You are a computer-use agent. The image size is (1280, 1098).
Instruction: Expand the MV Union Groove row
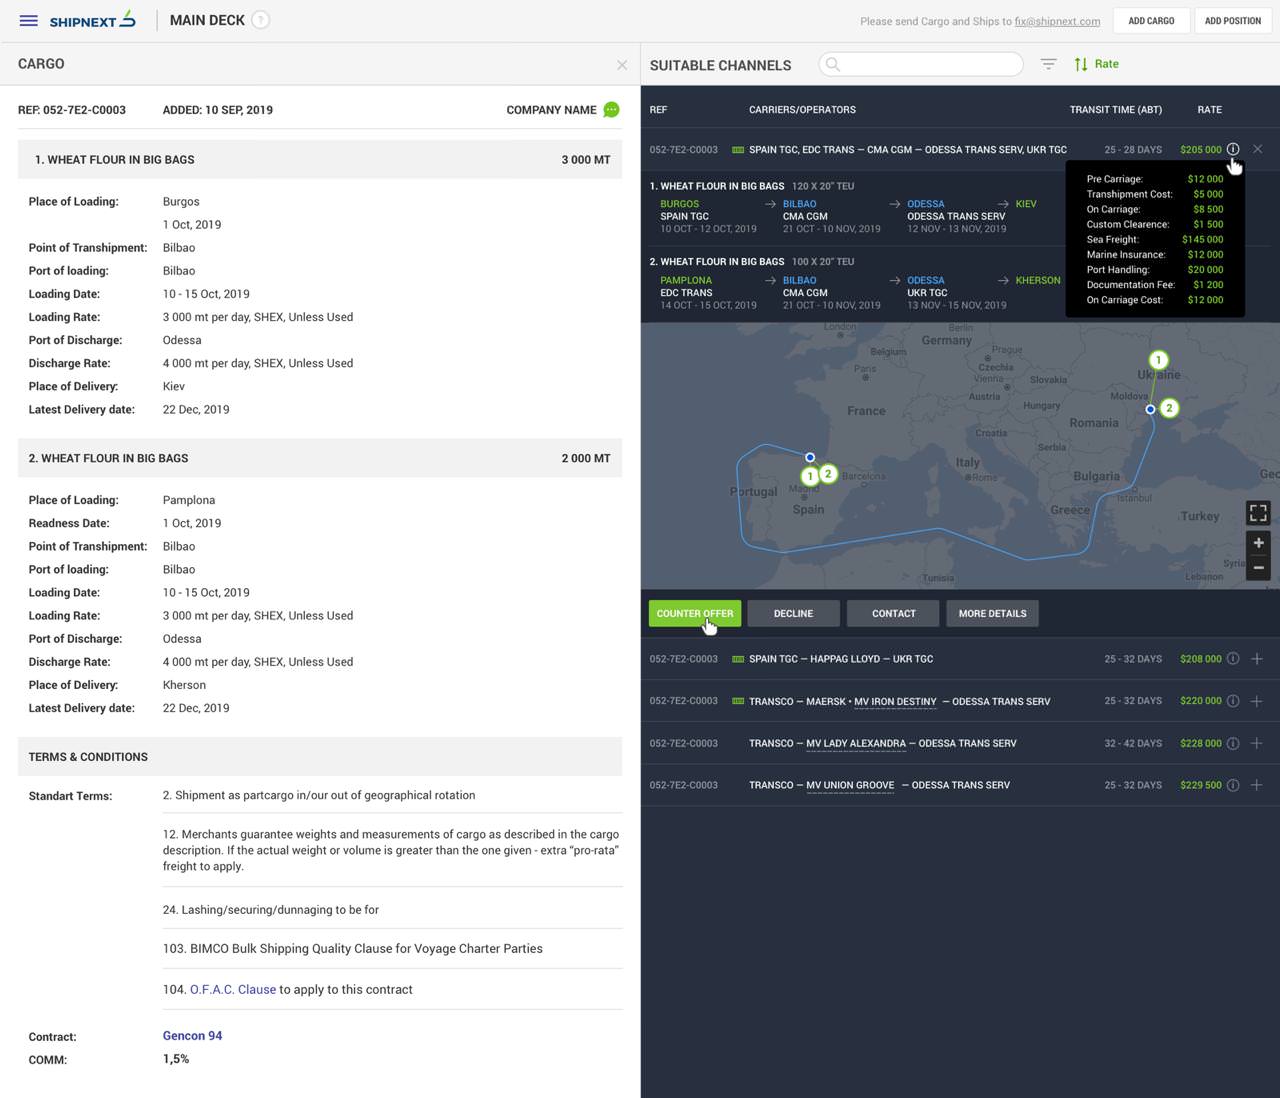coord(1257,785)
